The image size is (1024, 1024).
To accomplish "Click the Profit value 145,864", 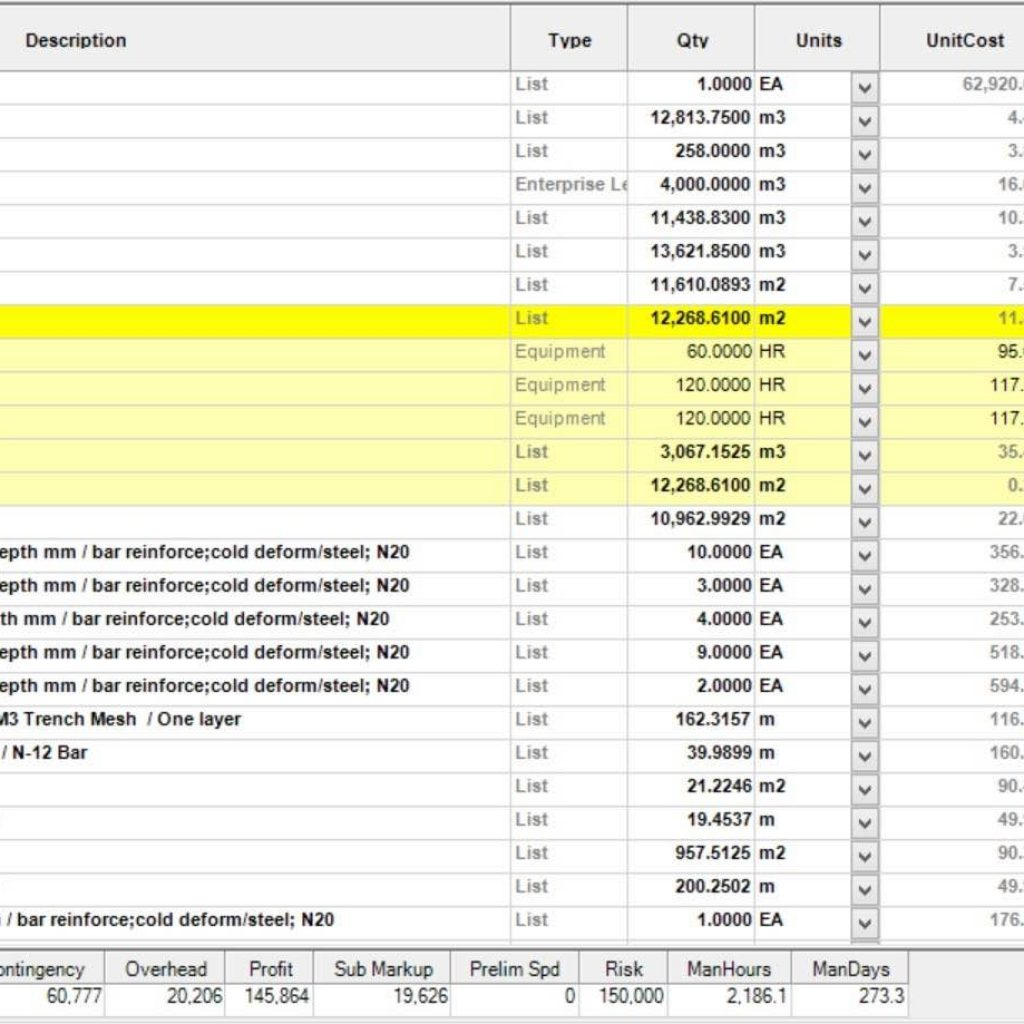I will 269,996.
